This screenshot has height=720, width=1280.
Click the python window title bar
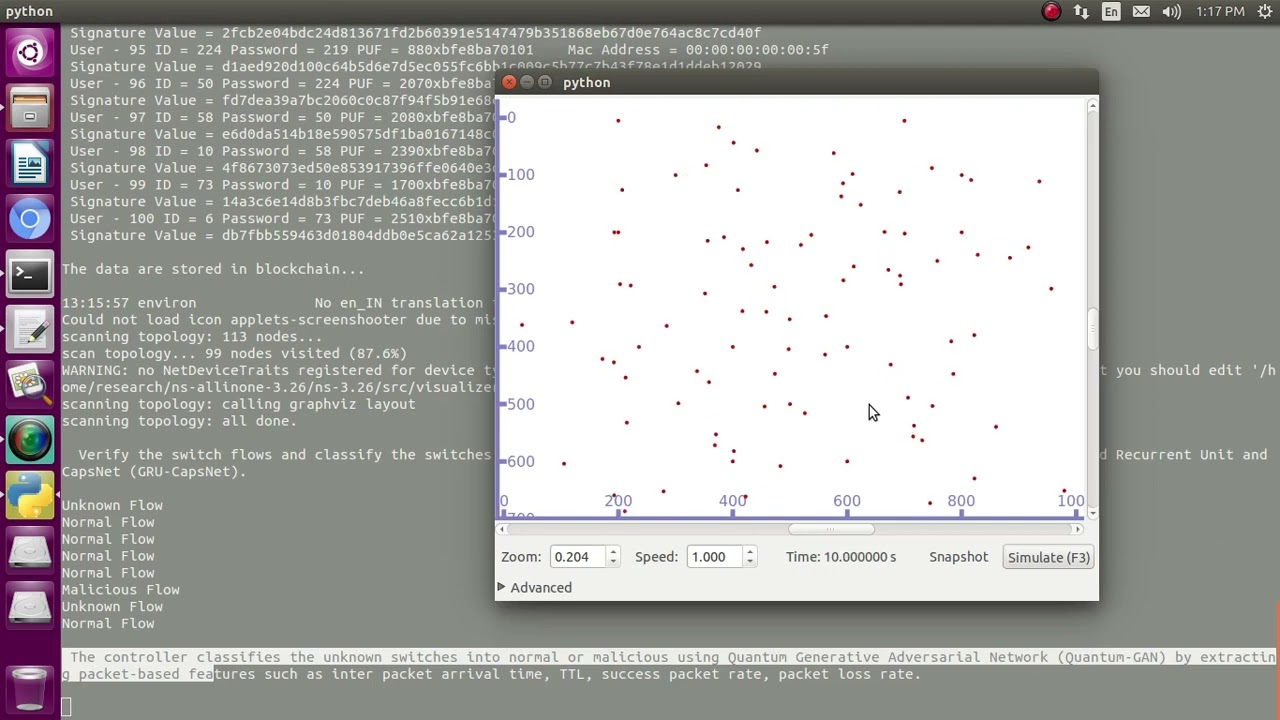pos(796,82)
